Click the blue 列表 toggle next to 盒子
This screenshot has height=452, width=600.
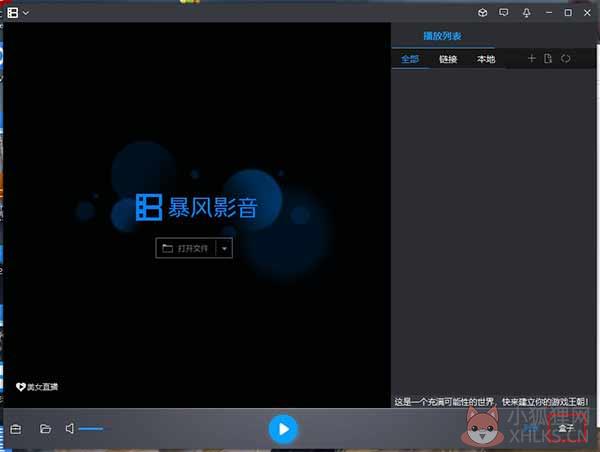click(x=531, y=428)
